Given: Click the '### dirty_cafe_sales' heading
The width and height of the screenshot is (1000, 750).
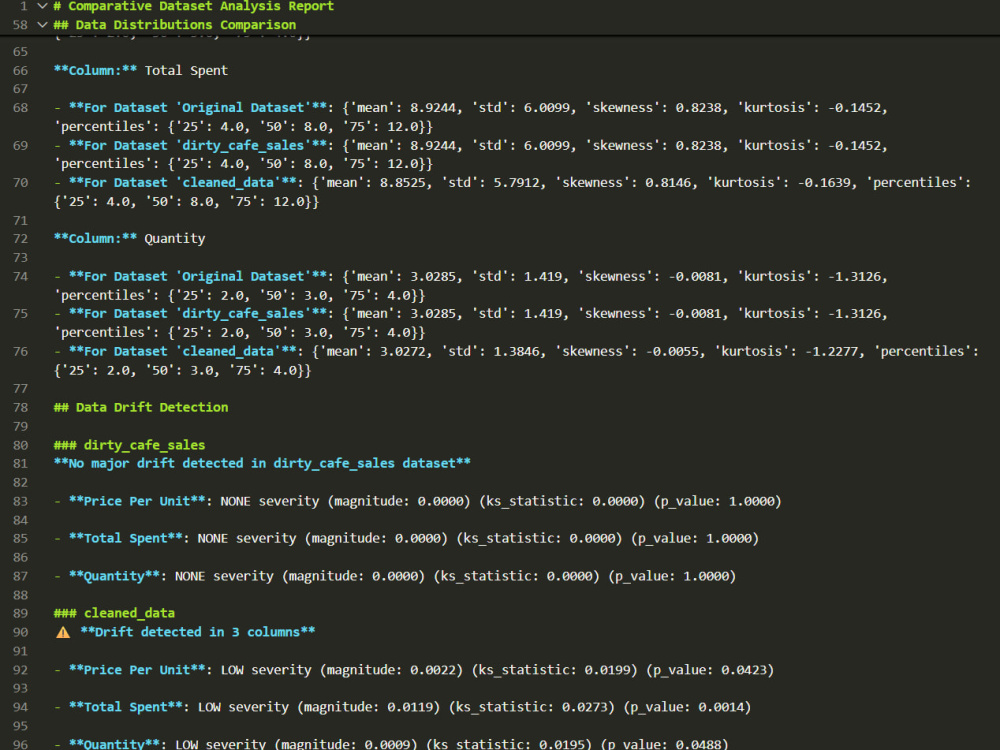Looking at the screenshot, I should 129,445.
